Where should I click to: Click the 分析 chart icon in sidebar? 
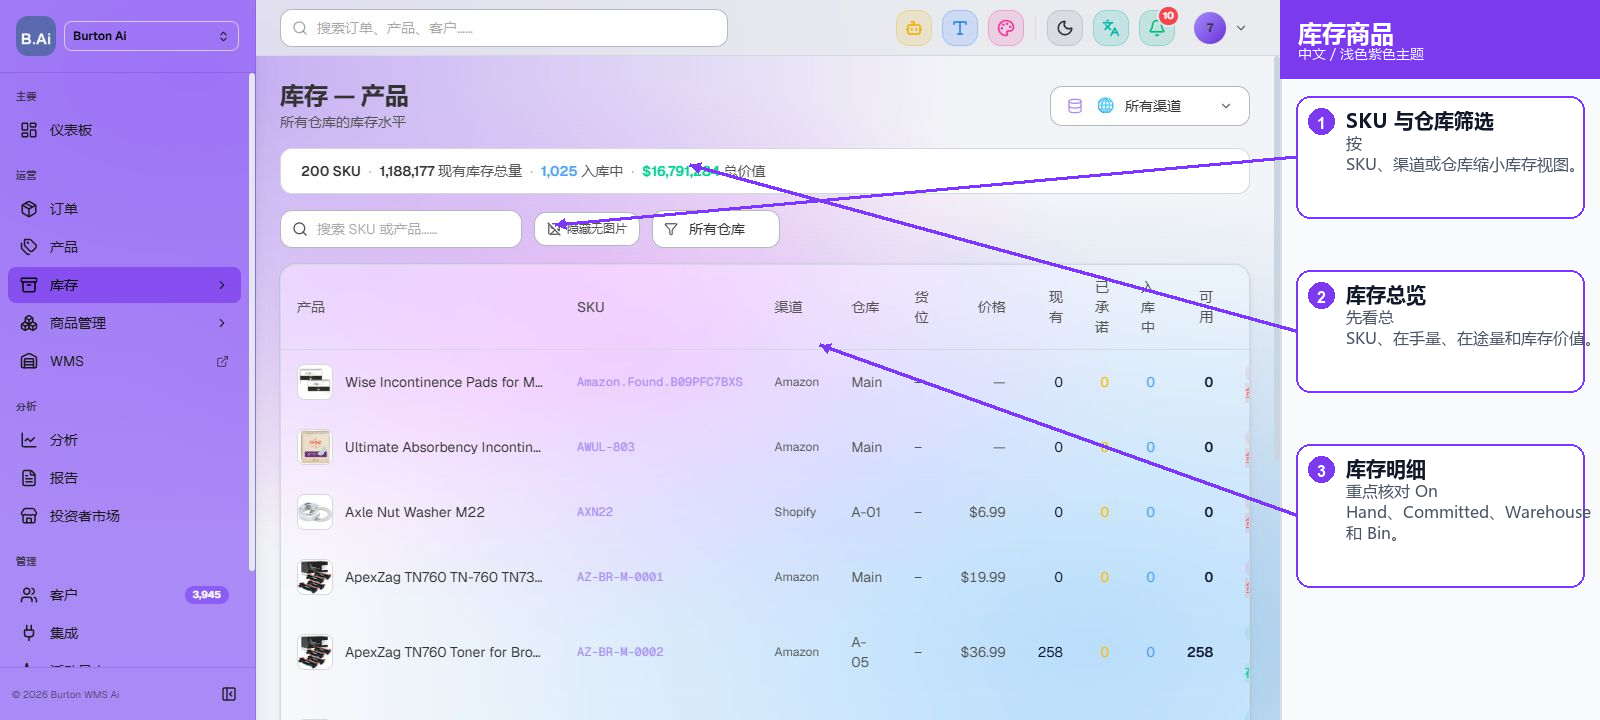(29, 440)
